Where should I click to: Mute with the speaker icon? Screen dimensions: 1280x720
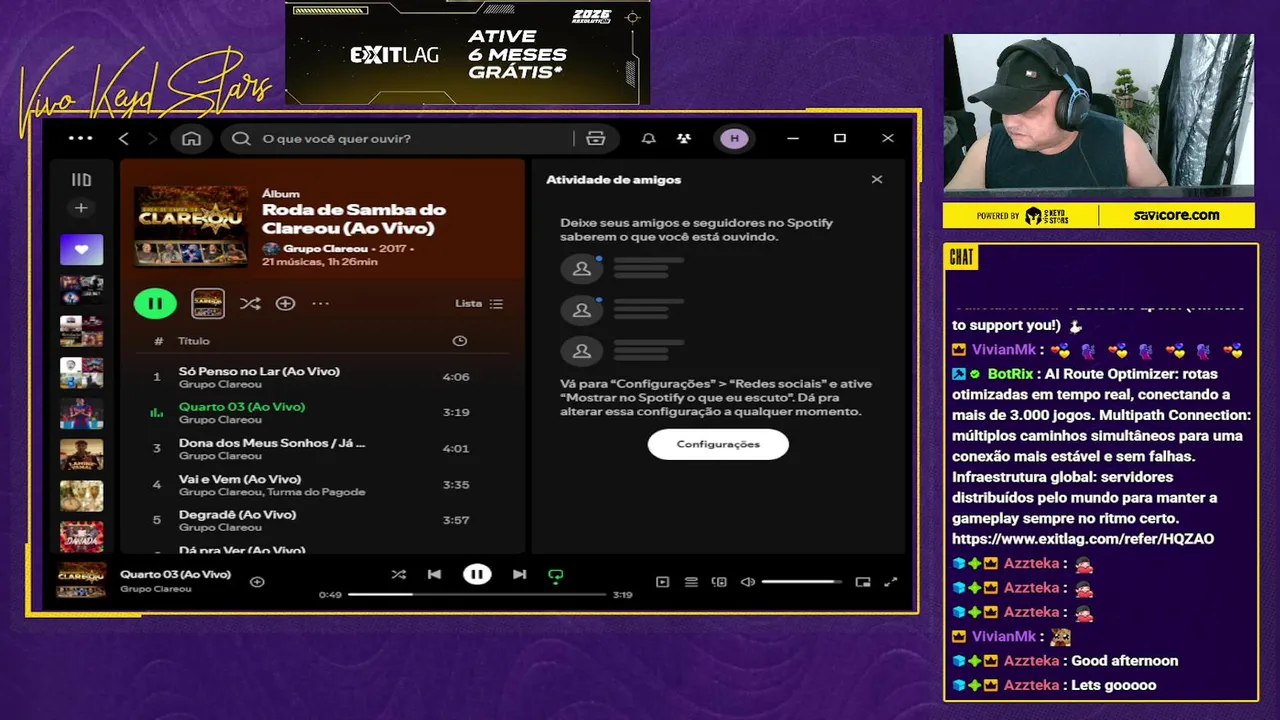click(747, 582)
